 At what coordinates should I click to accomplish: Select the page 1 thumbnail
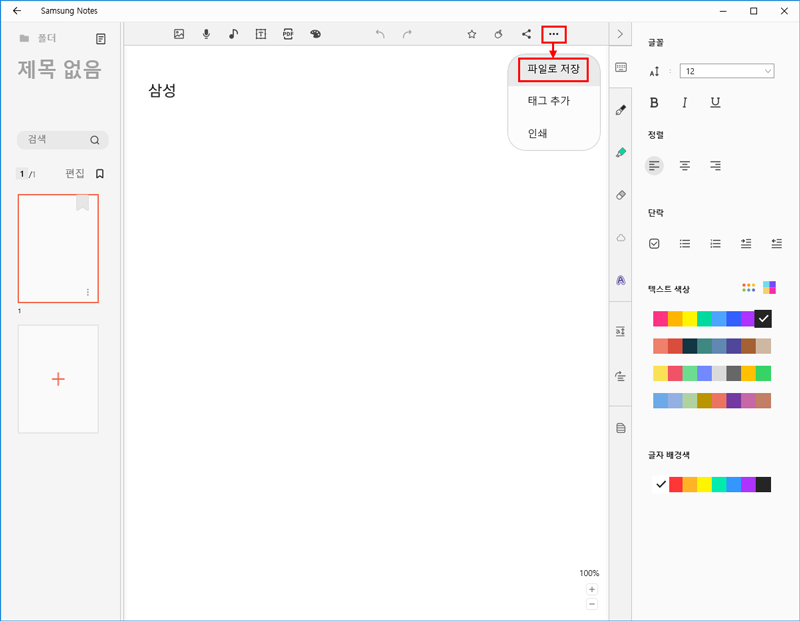[x=58, y=249]
